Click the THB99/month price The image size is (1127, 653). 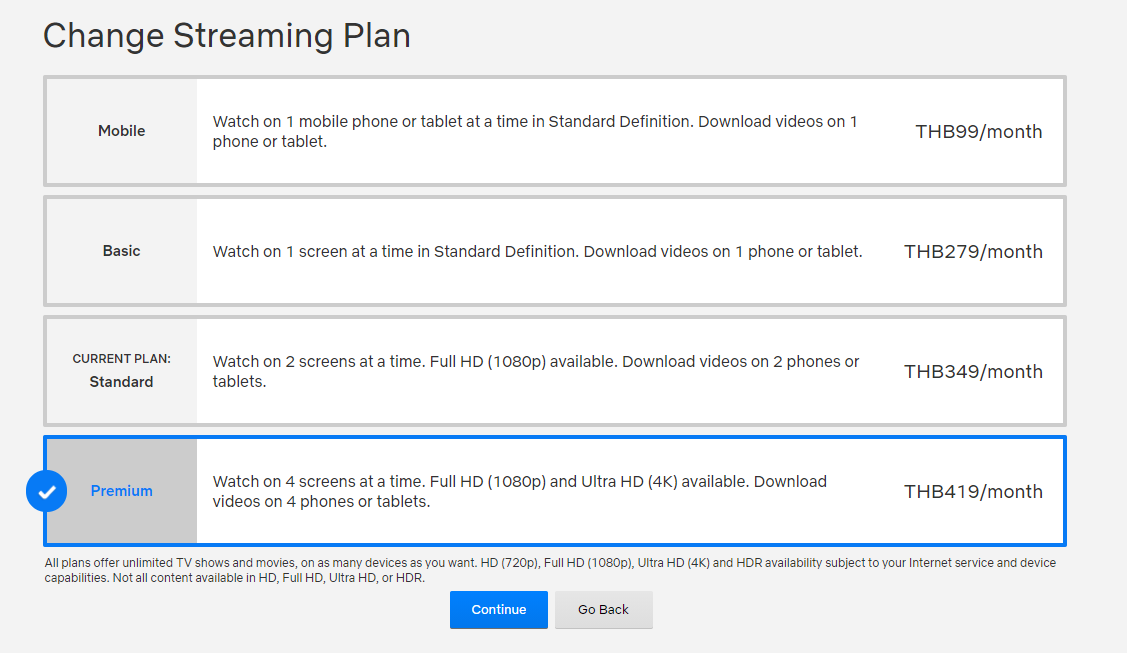978,132
